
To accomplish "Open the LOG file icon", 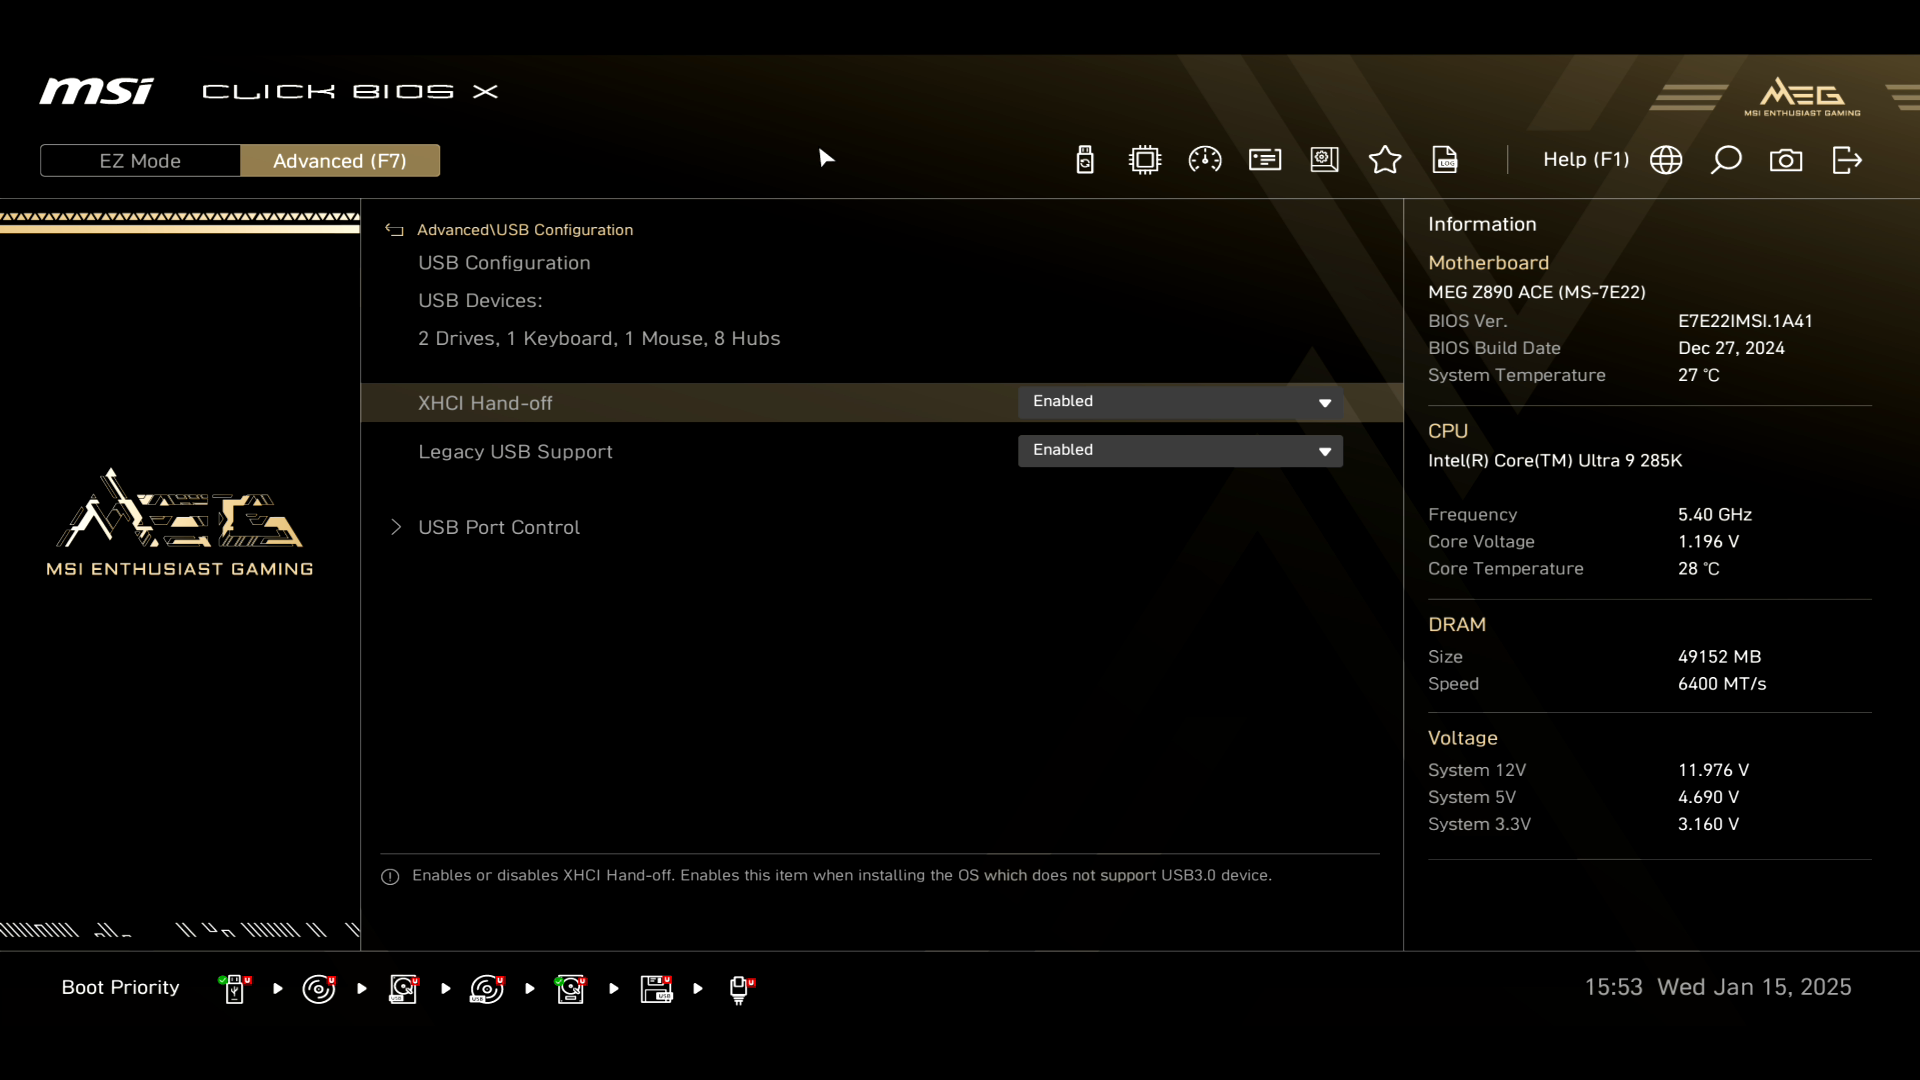I will pyautogui.click(x=1445, y=160).
